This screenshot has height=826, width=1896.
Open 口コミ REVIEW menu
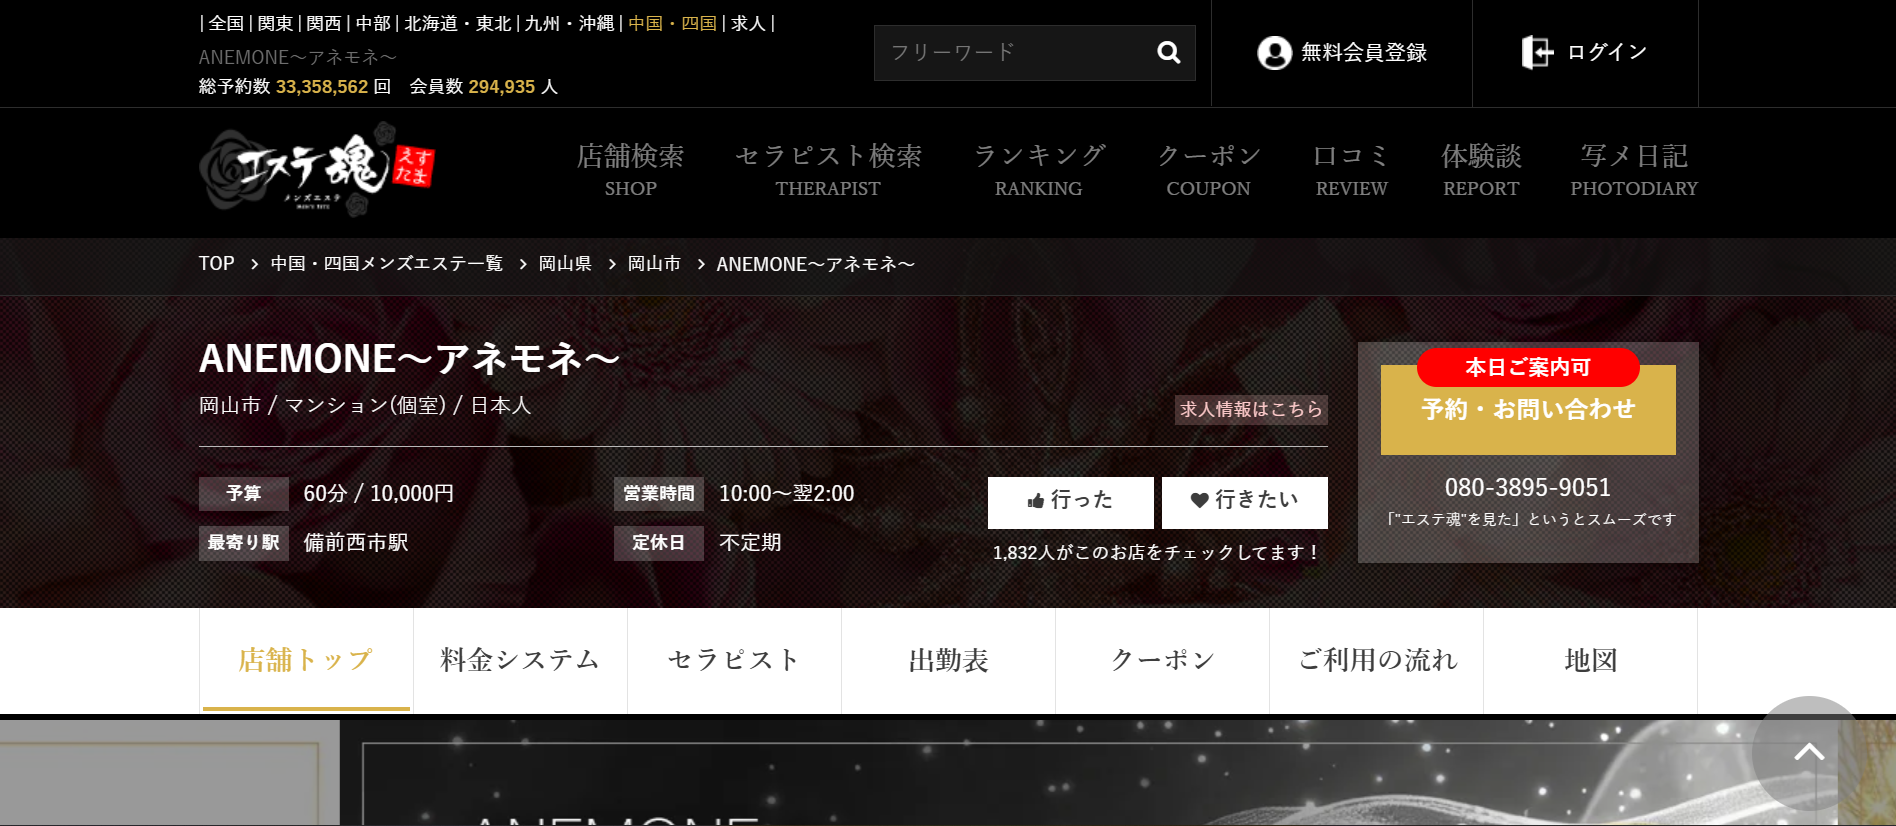[x=1351, y=170]
